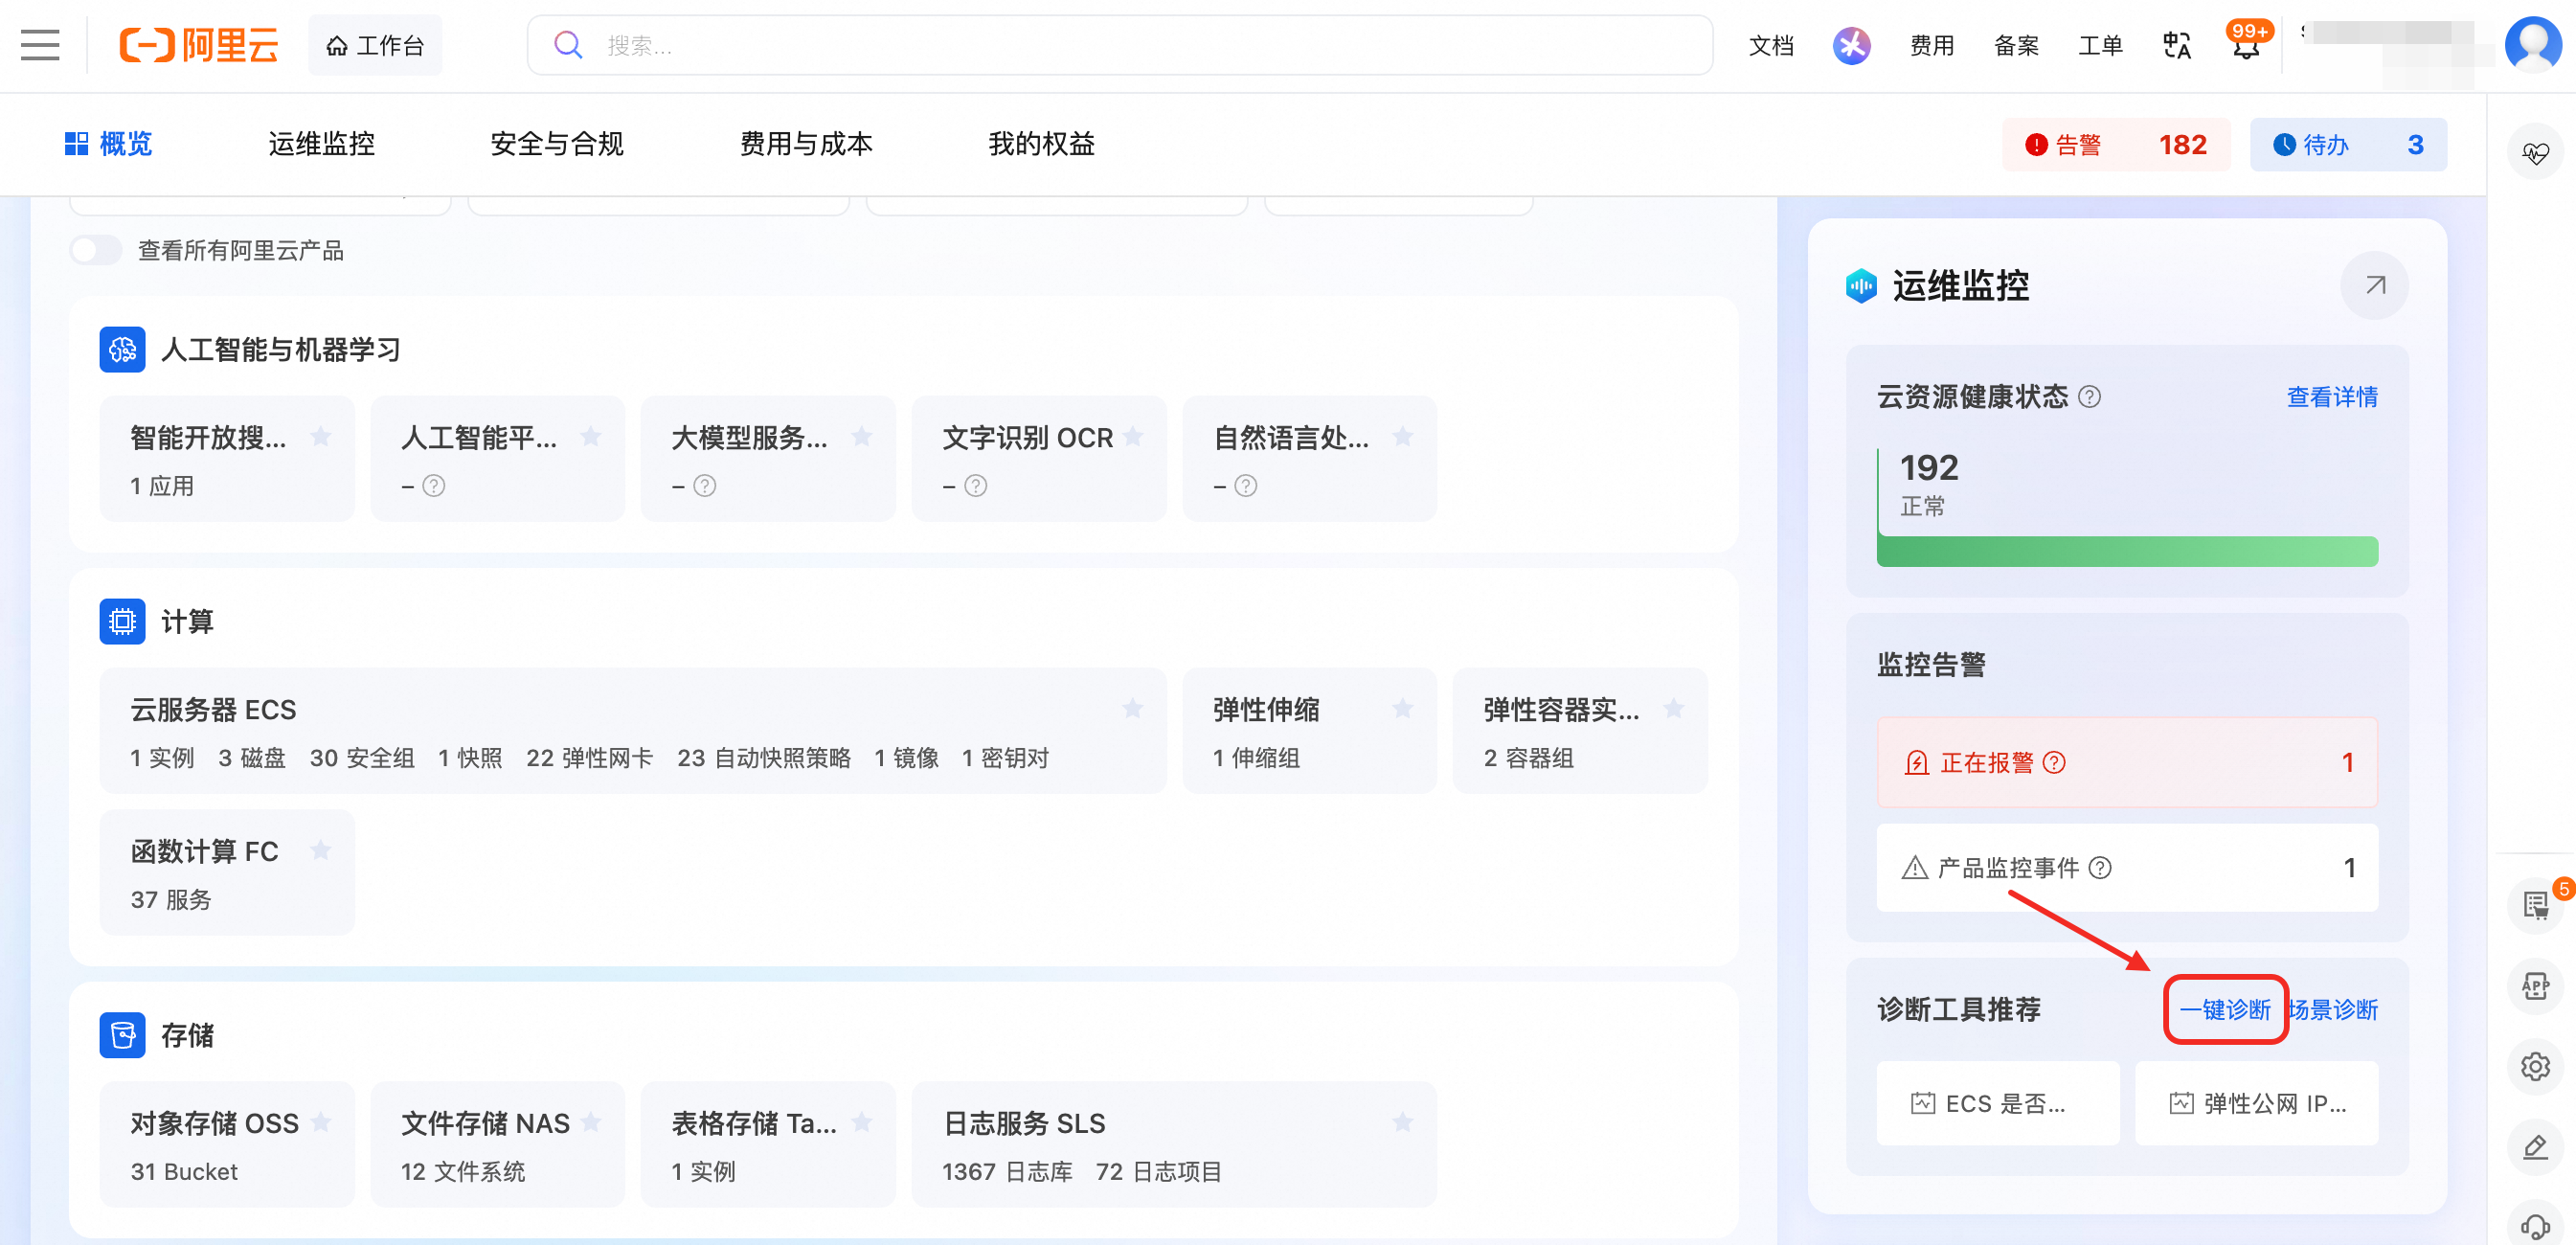Screen dimensions: 2576x1245
Task: Open 运维监控 panel via arrow icon
Action: pyautogui.click(x=2374, y=286)
